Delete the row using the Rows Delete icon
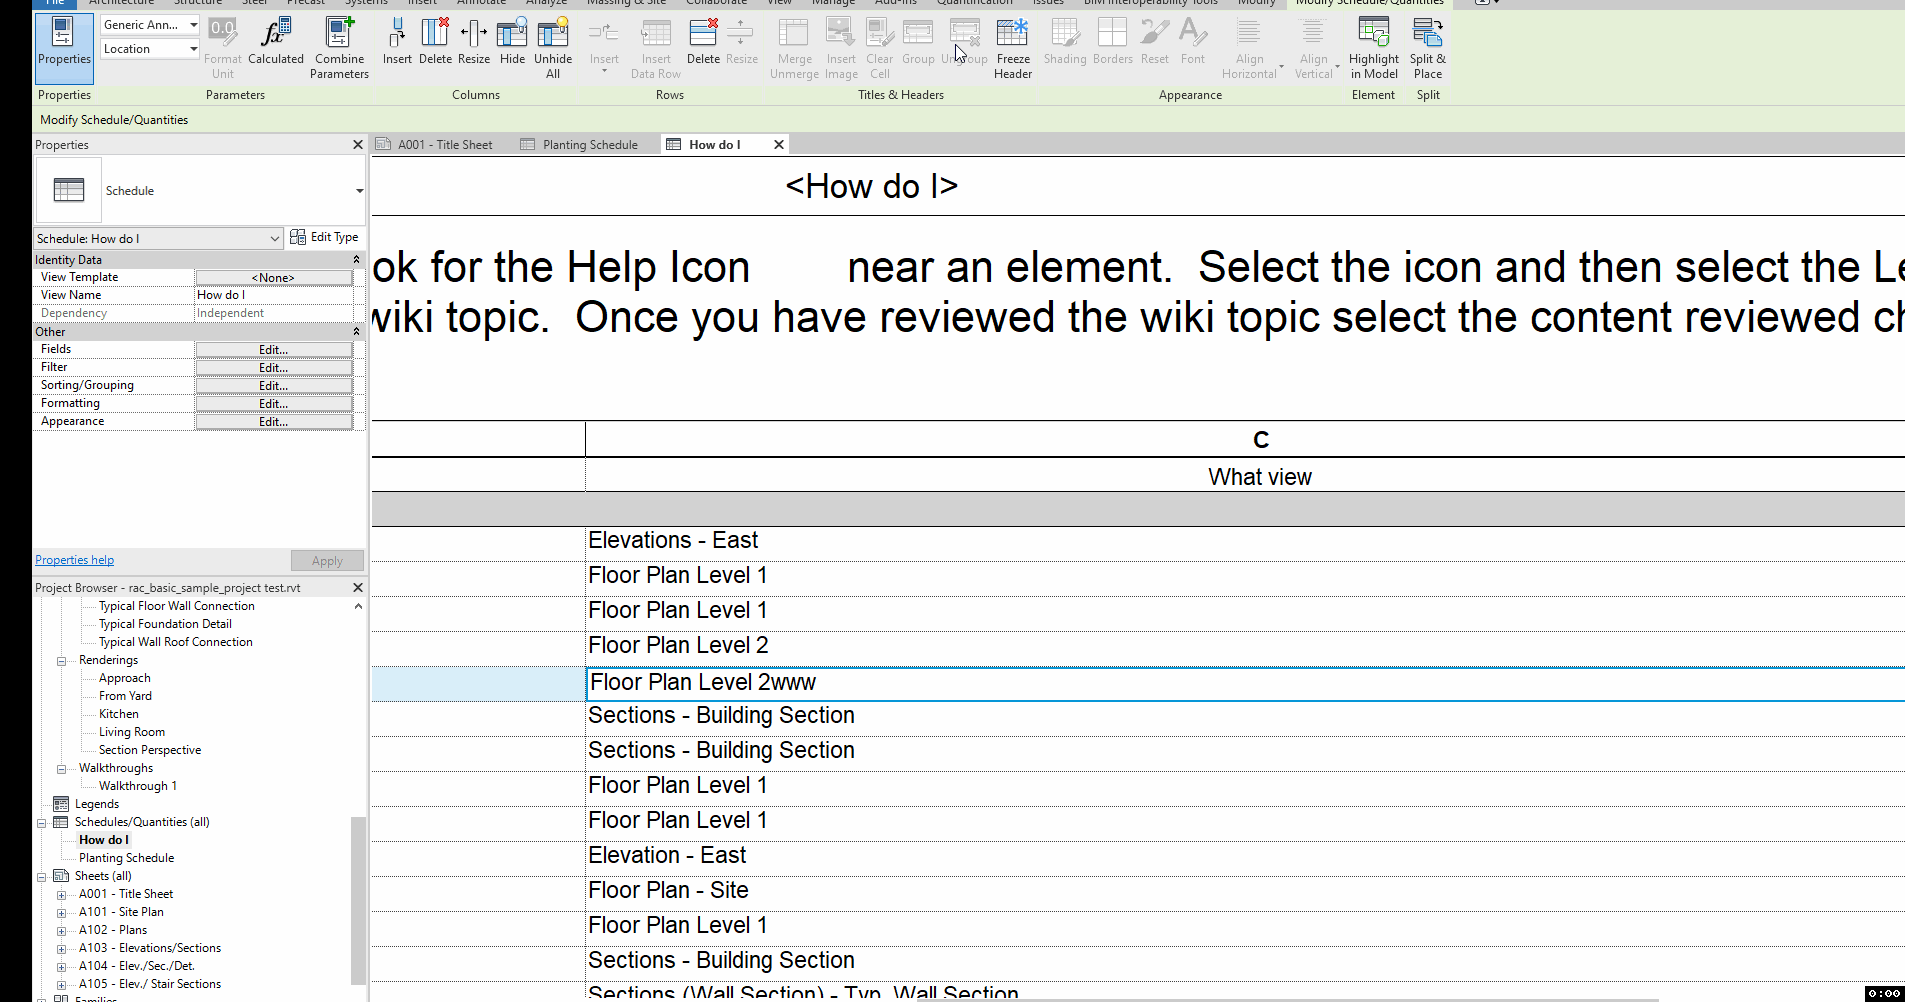The image size is (1905, 1002). pyautogui.click(x=703, y=43)
